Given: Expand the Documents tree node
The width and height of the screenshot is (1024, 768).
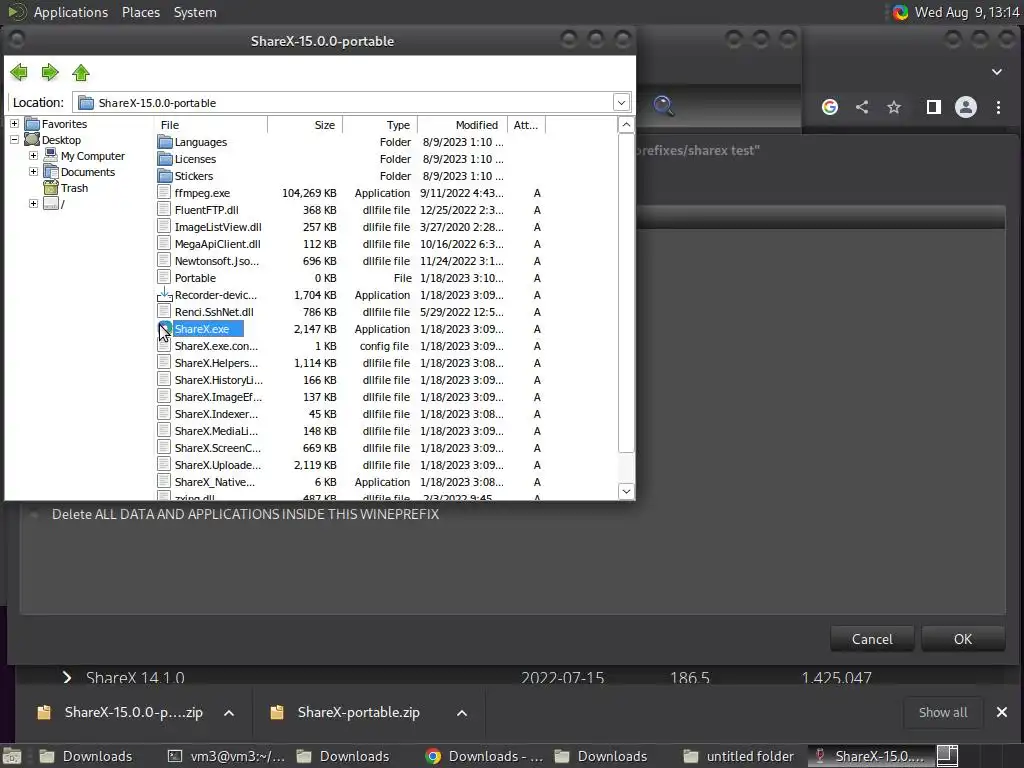Looking at the screenshot, I should (33, 172).
